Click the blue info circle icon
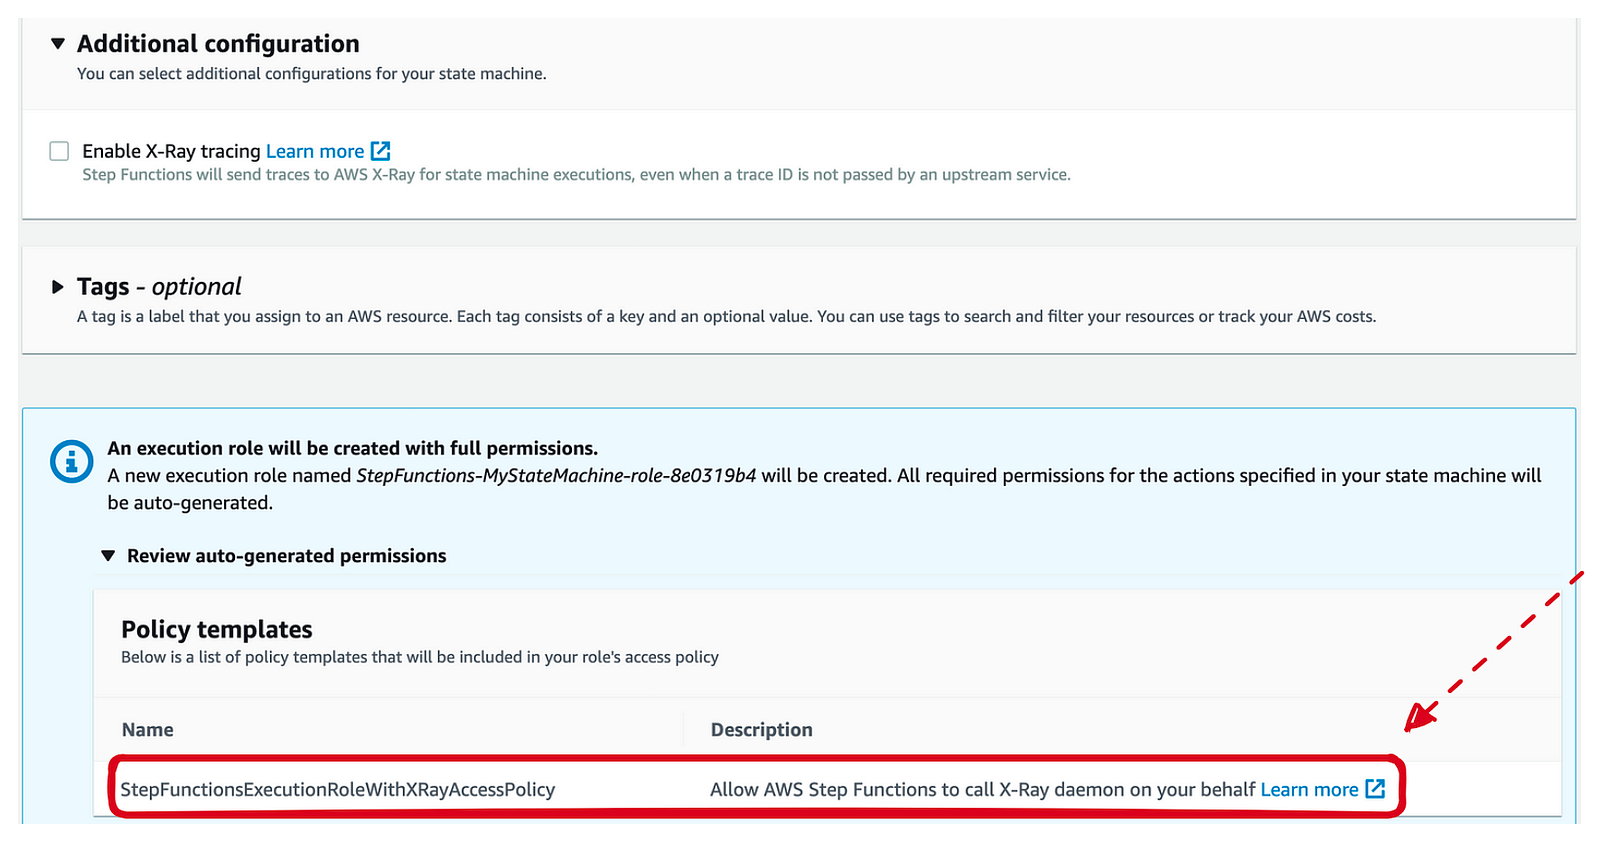Image resolution: width=1600 pixels, height=842 pixels. (x=72, y=462)
